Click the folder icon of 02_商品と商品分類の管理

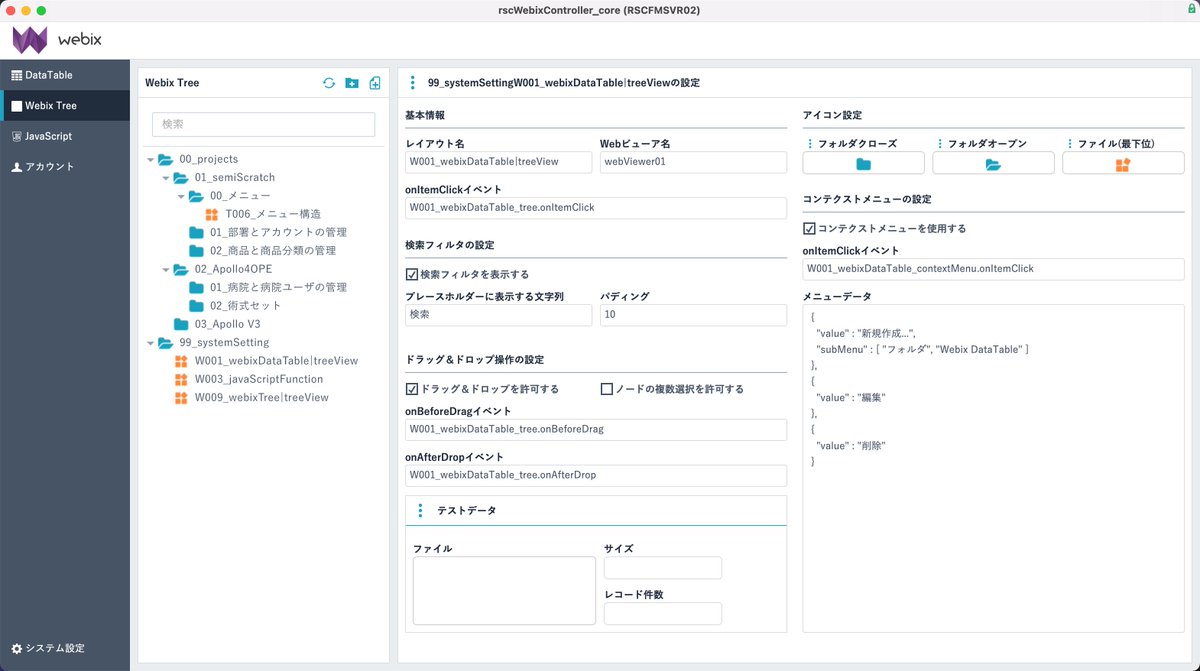pyautogui.click(x=197, y=251)
